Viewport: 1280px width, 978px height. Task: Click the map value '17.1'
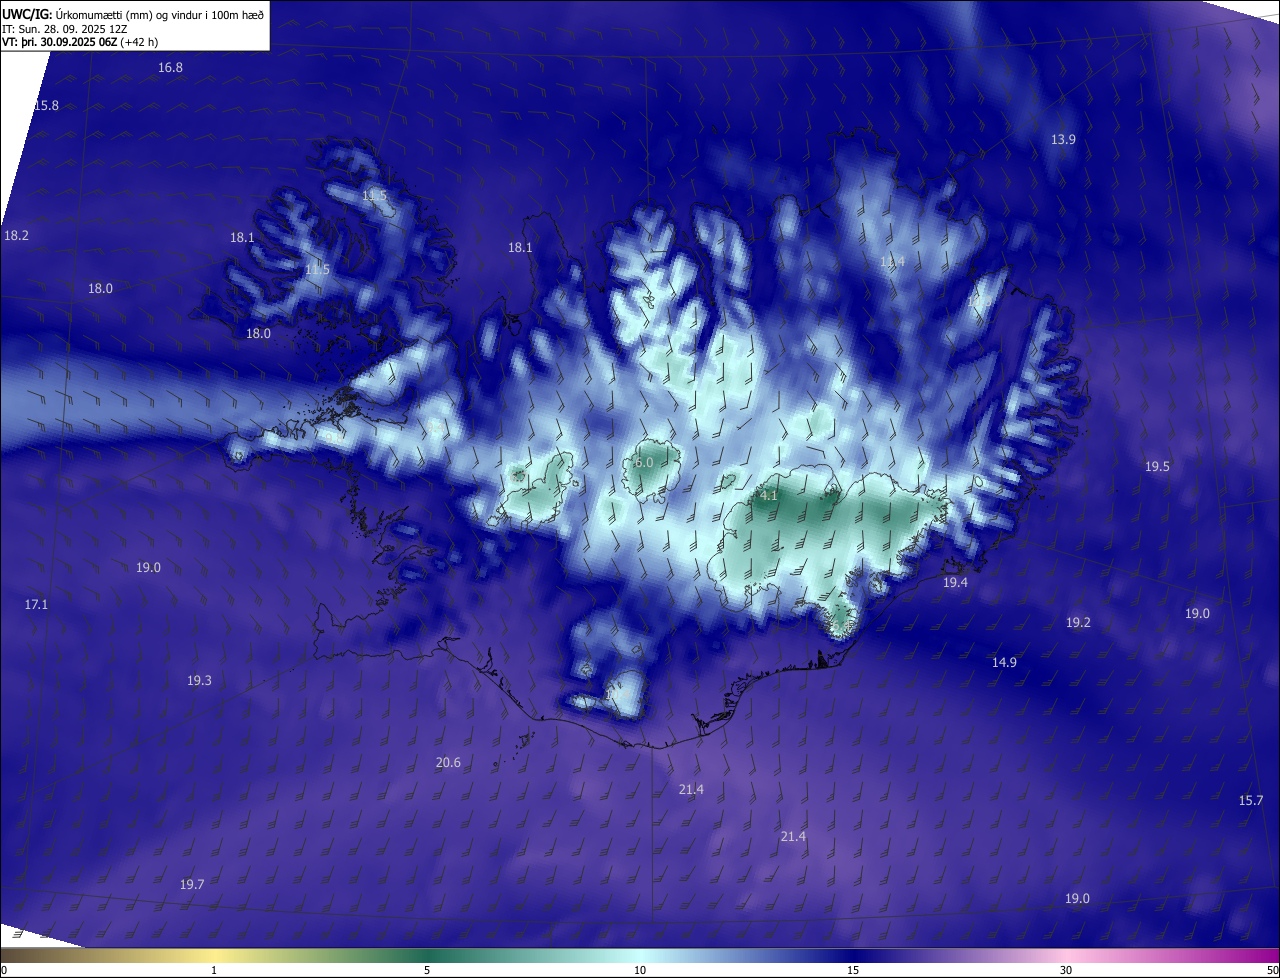click(37, 605)
